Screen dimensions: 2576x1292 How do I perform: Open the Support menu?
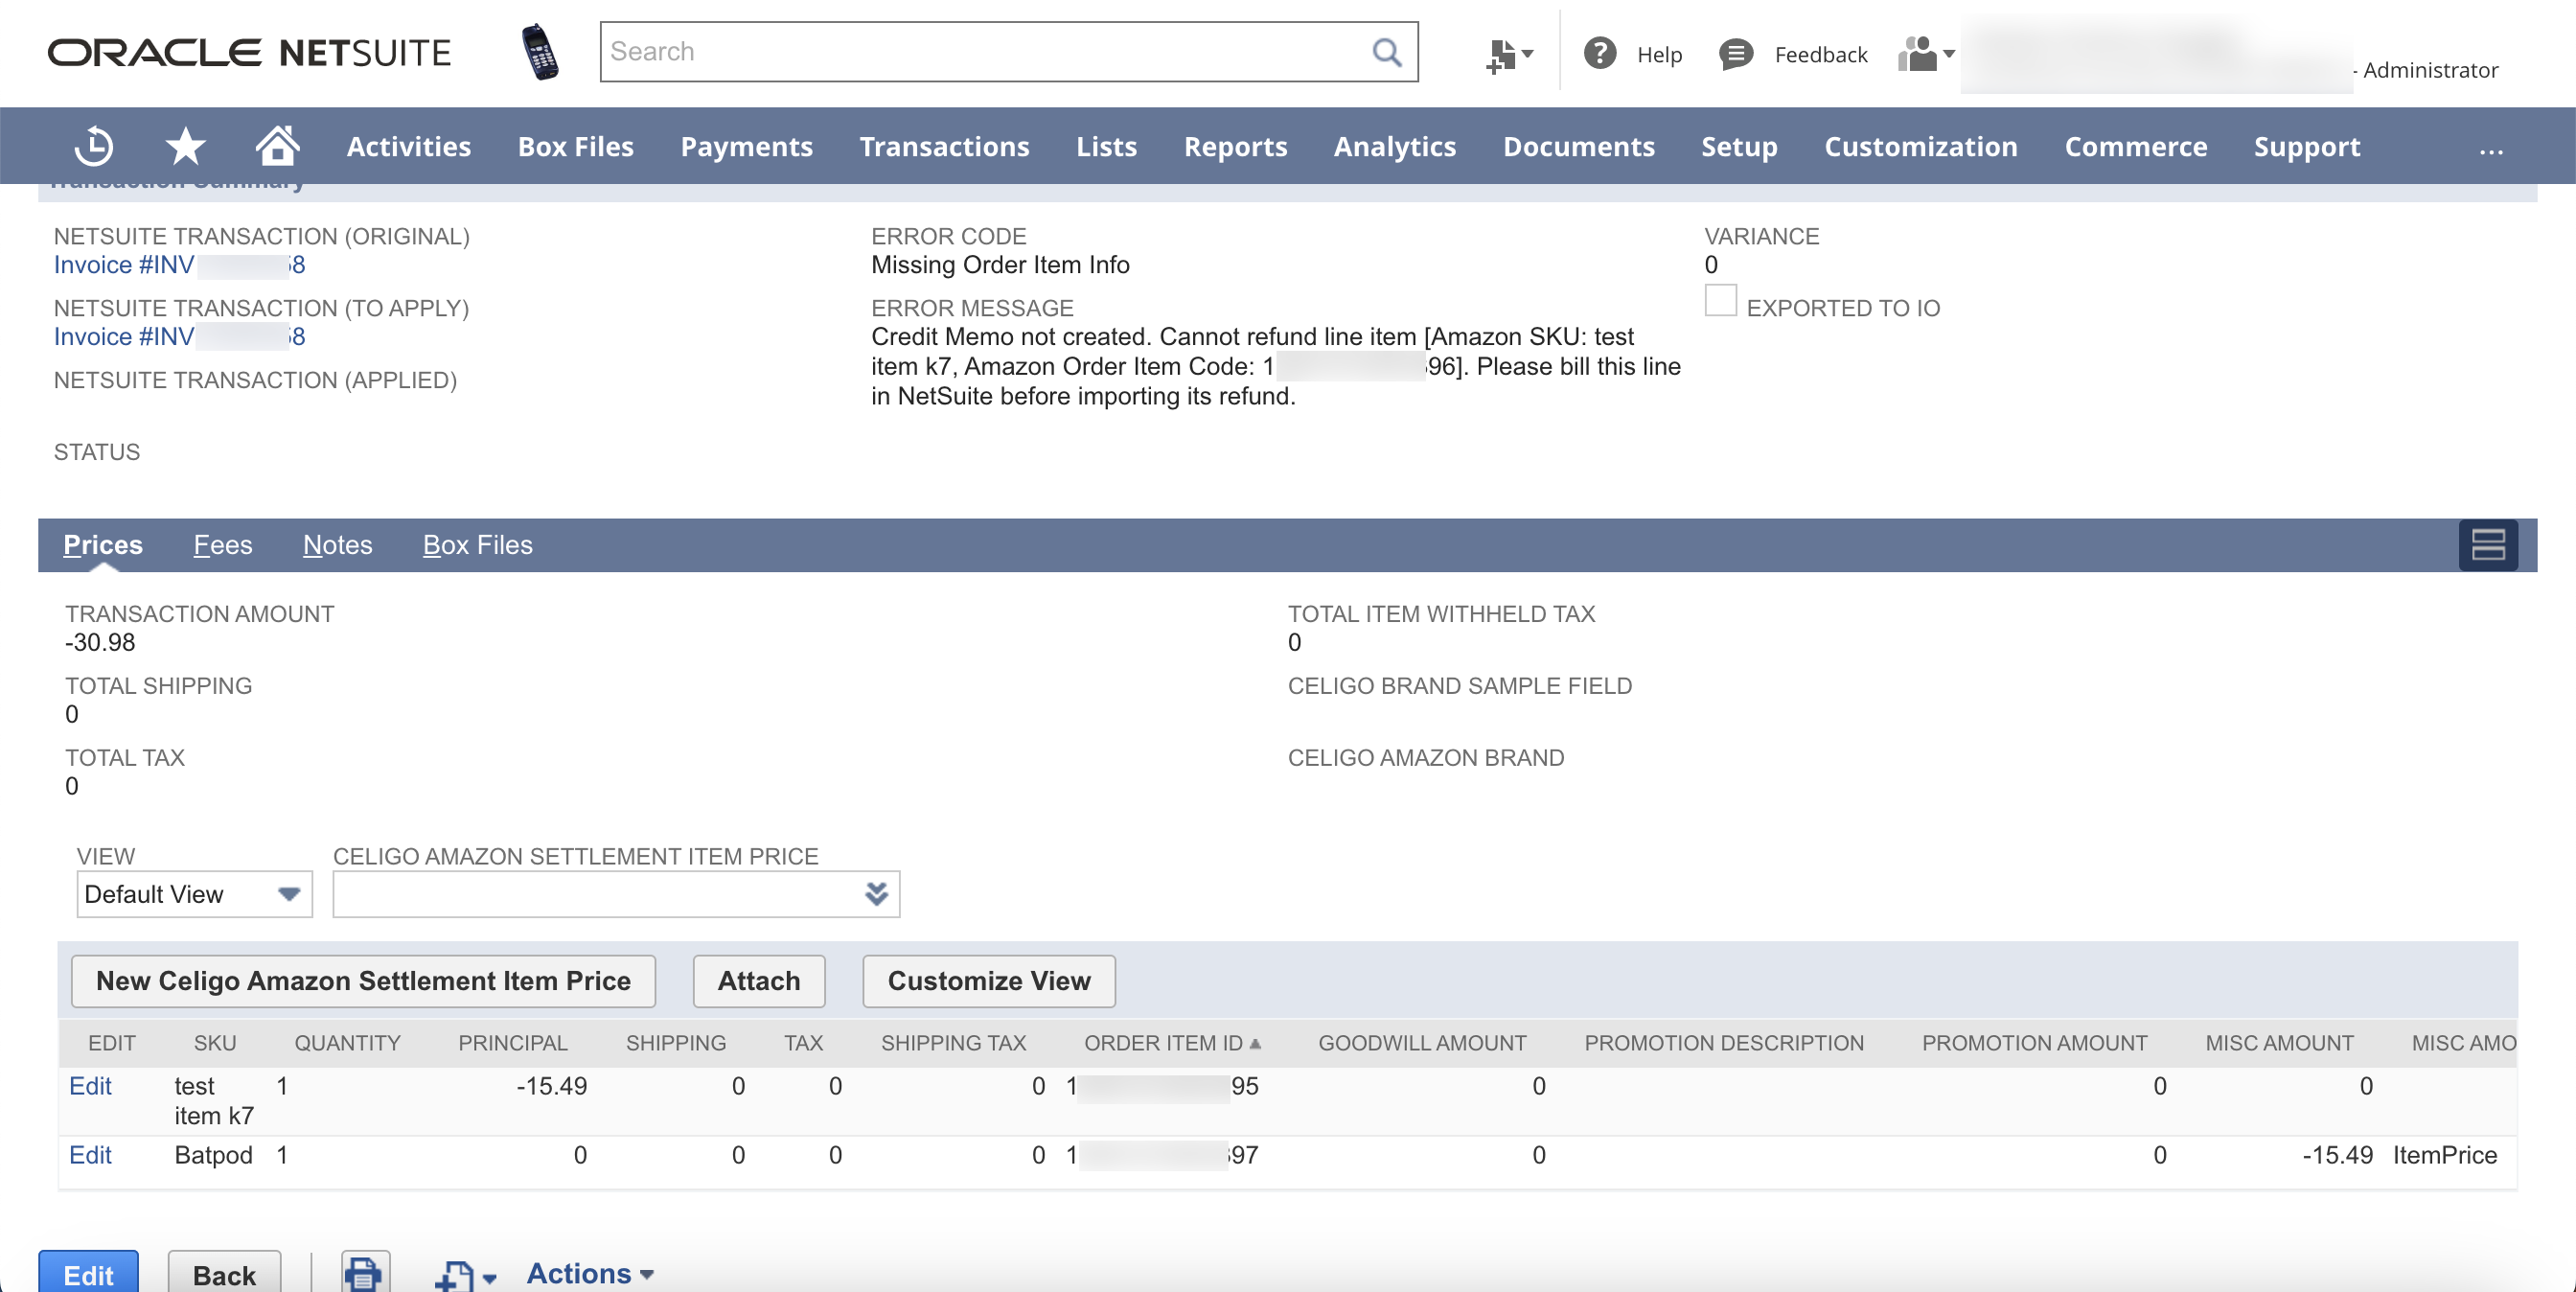[x=2306, y=146]
